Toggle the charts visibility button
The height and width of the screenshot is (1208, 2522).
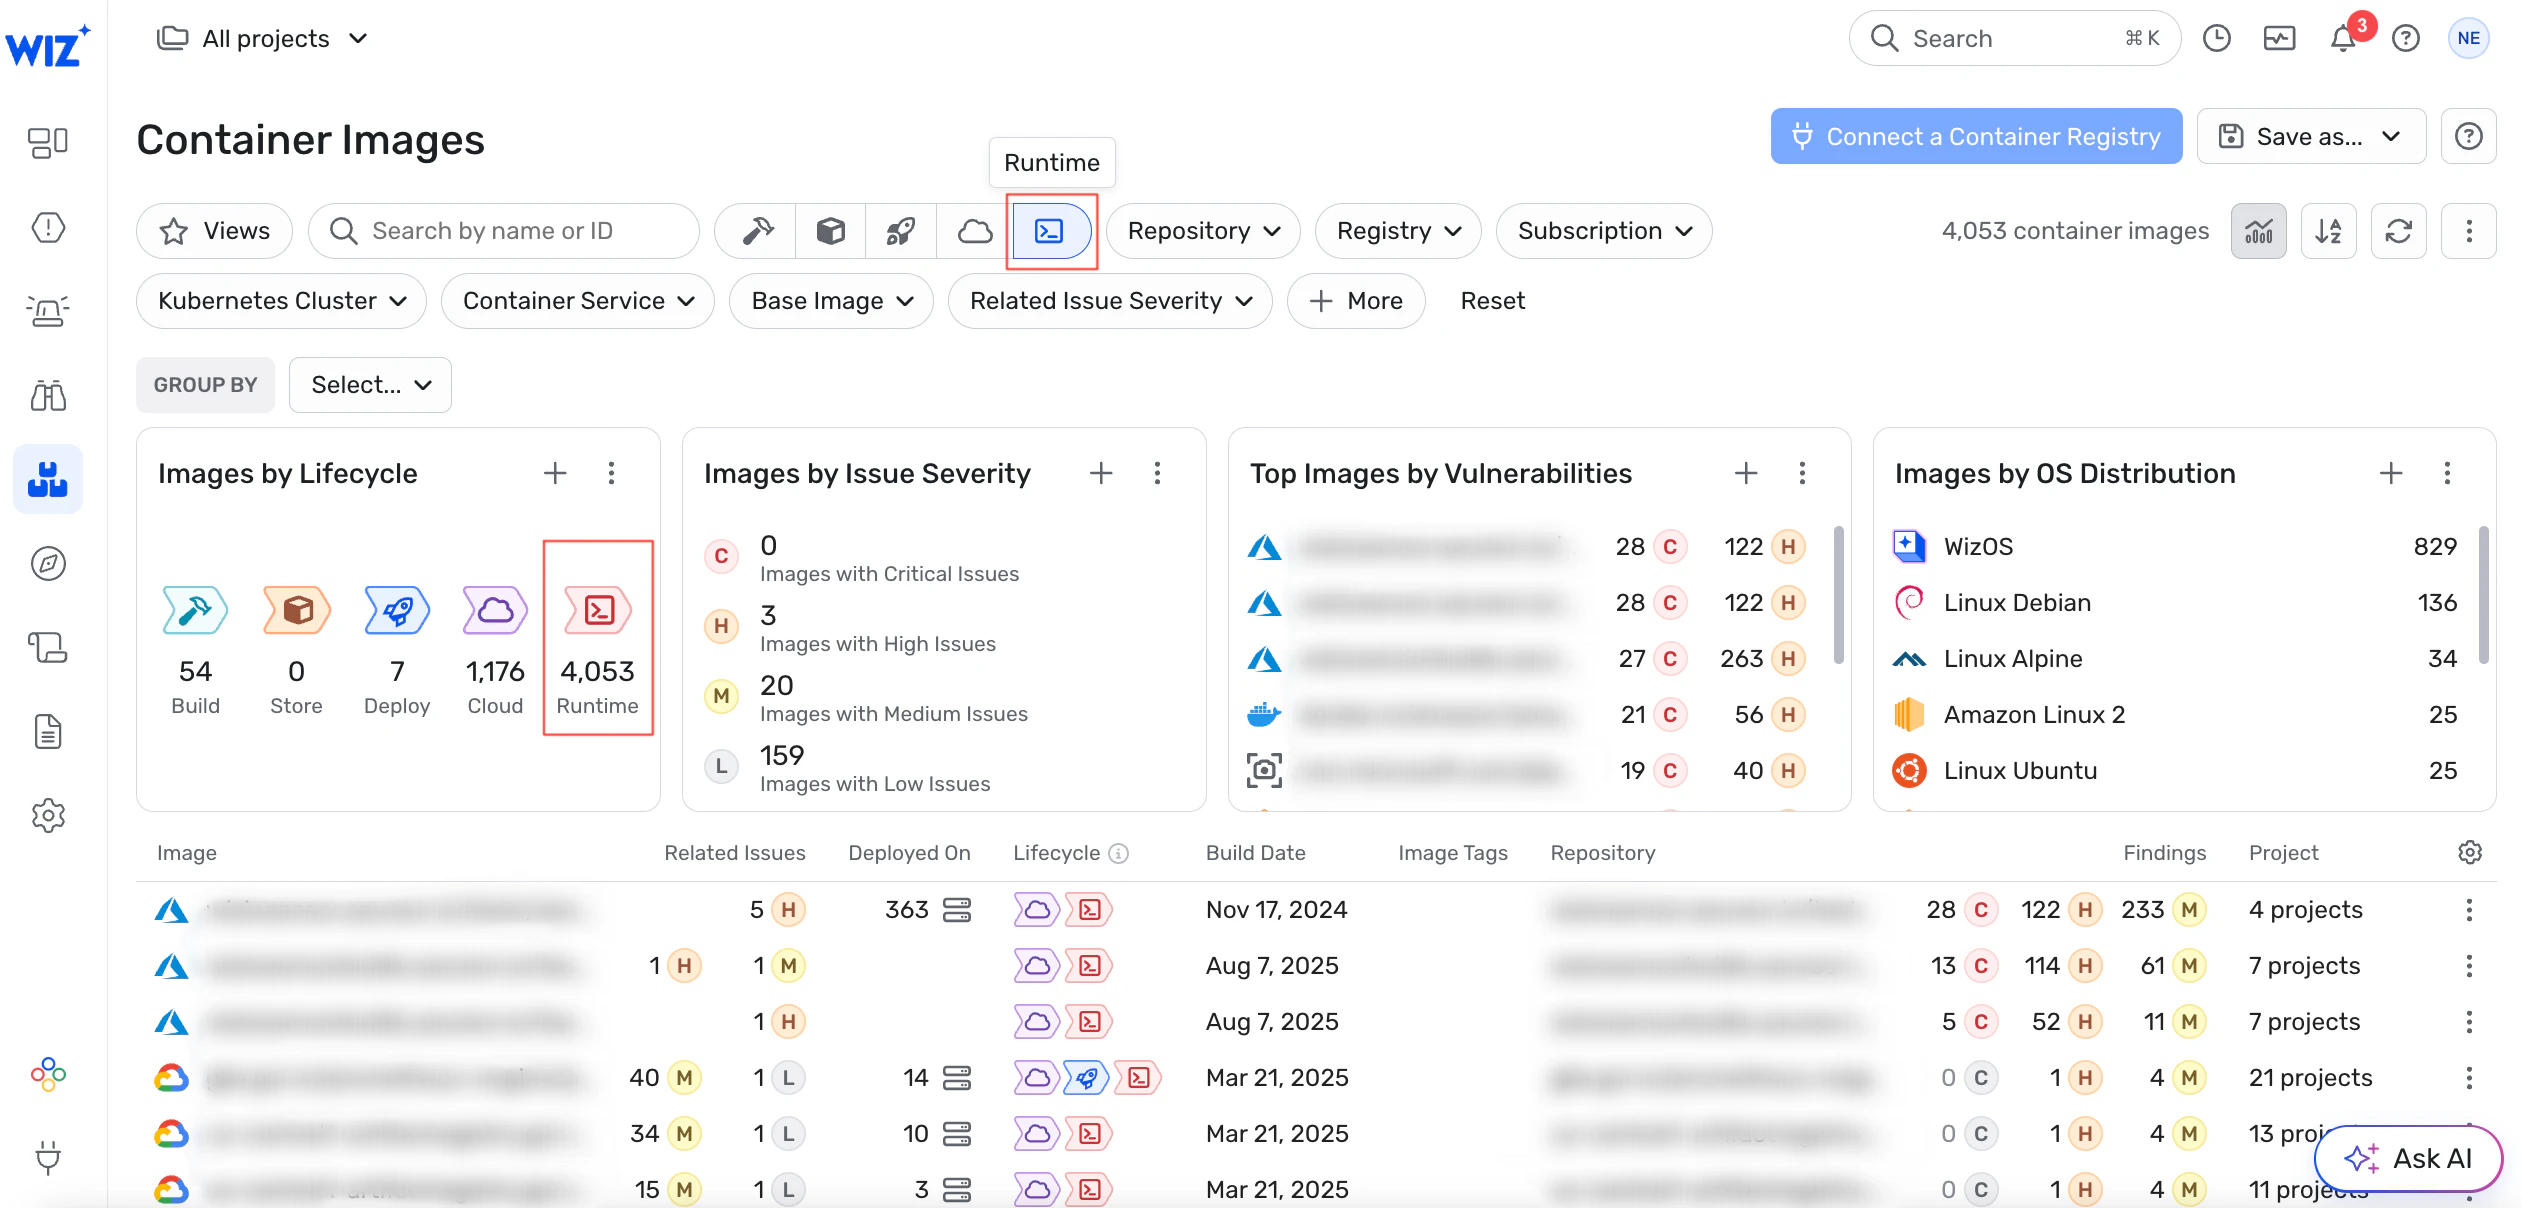tap(2258, 231)
